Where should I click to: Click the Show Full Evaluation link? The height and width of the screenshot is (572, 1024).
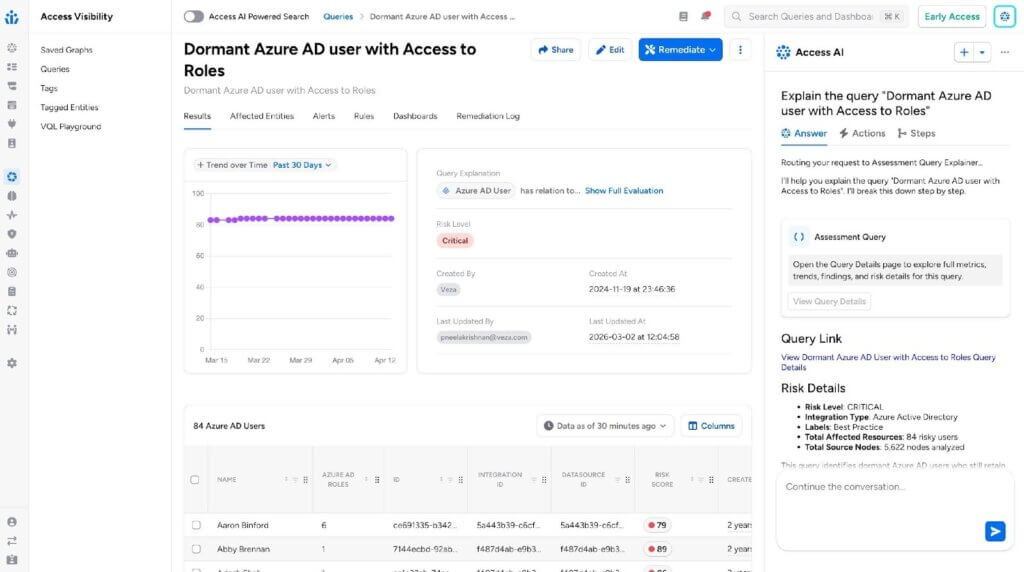click(x=623, y=190)
